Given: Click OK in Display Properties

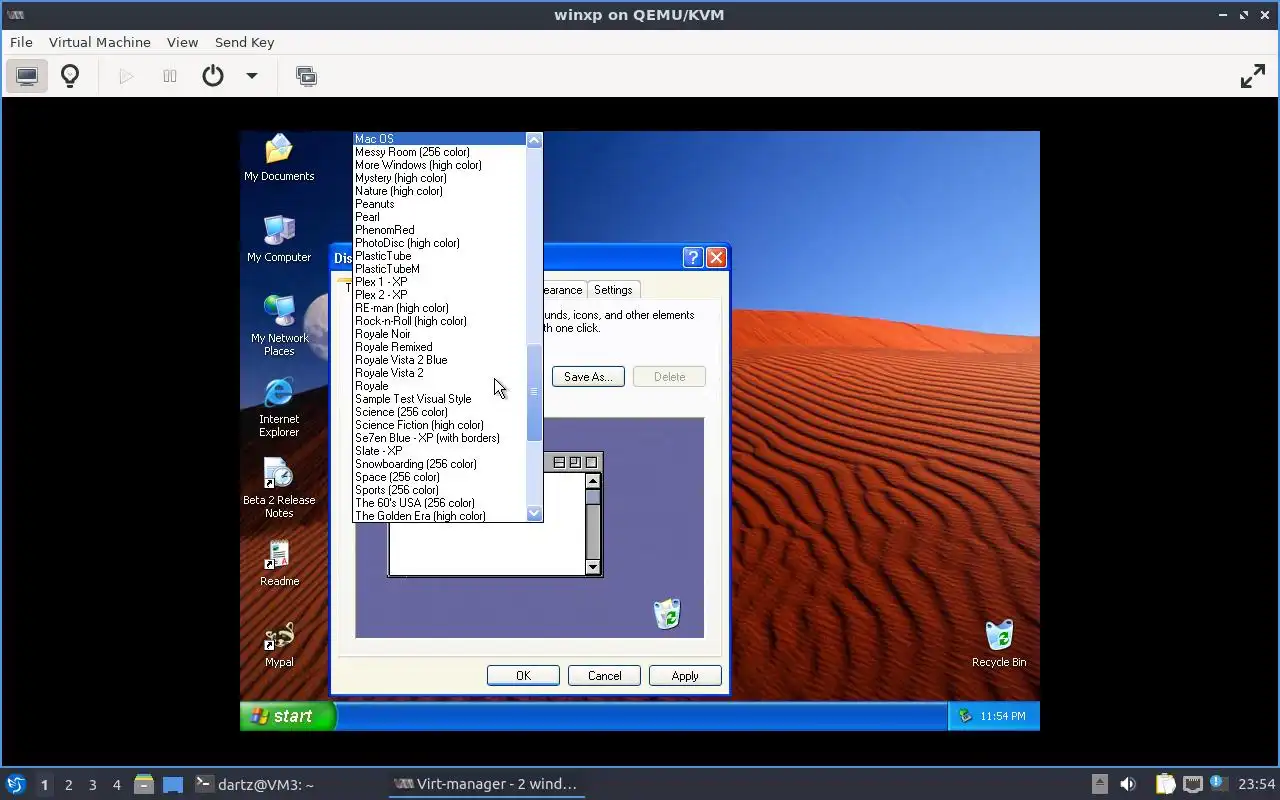Looking at the screenshot, I should tap(523, 676).
